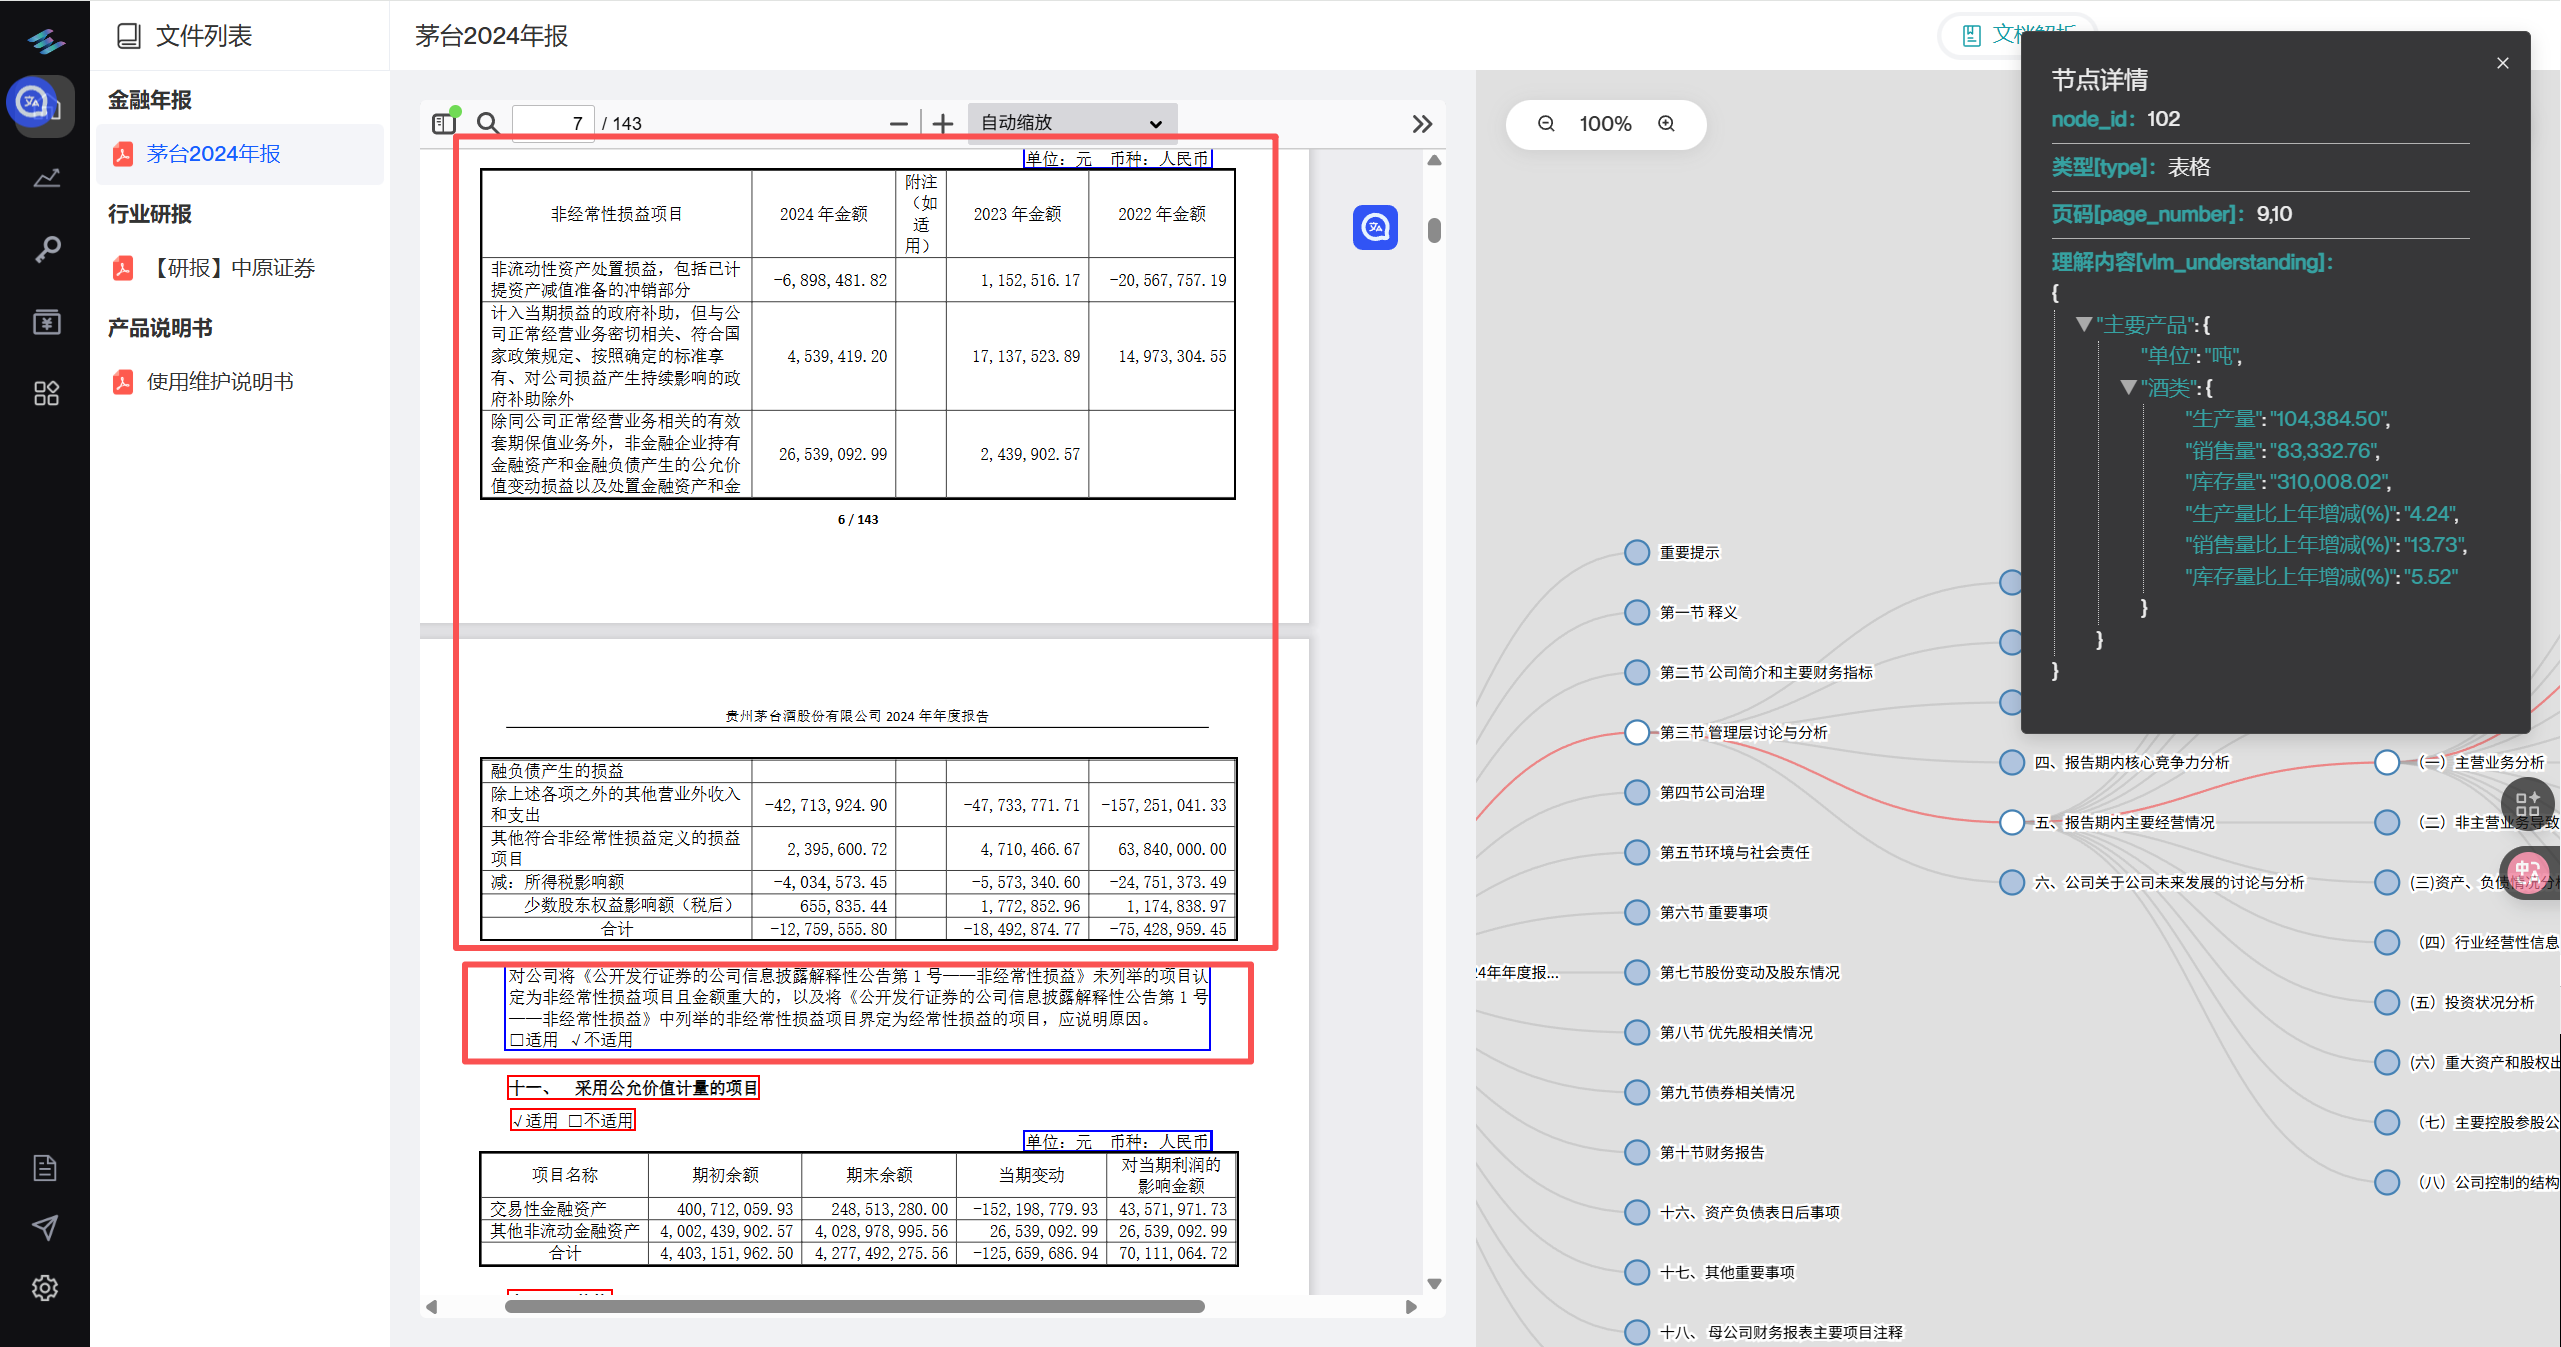The width and height of the screenshot is (2561, 1347).
Task: Open the key sidebar icon
Action: coord(47,249)
